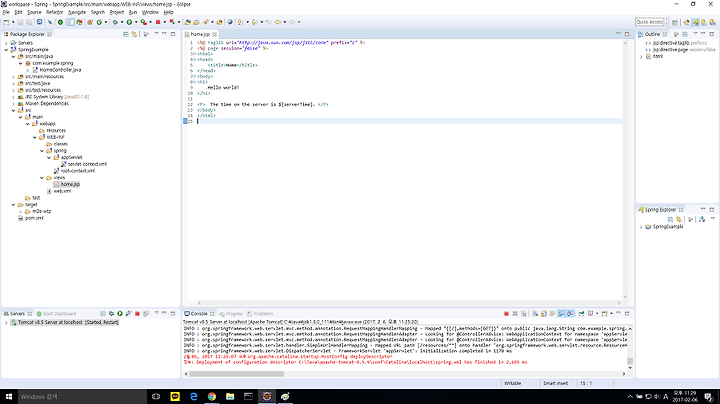Click the red Terminate icon in Console

coord(506,314)
